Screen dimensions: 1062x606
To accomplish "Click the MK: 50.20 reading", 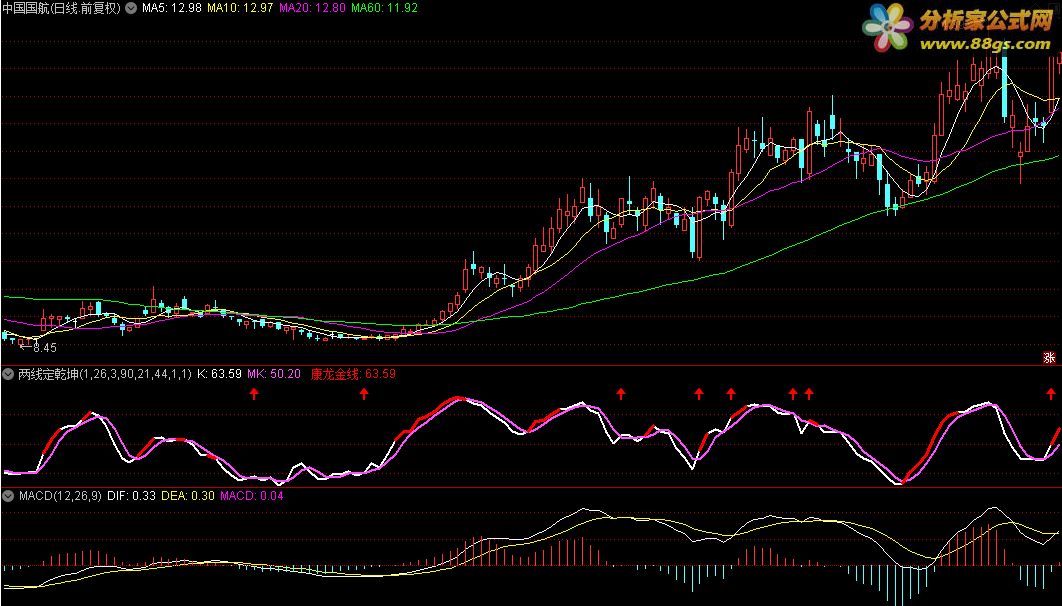I will click(274, 374).
